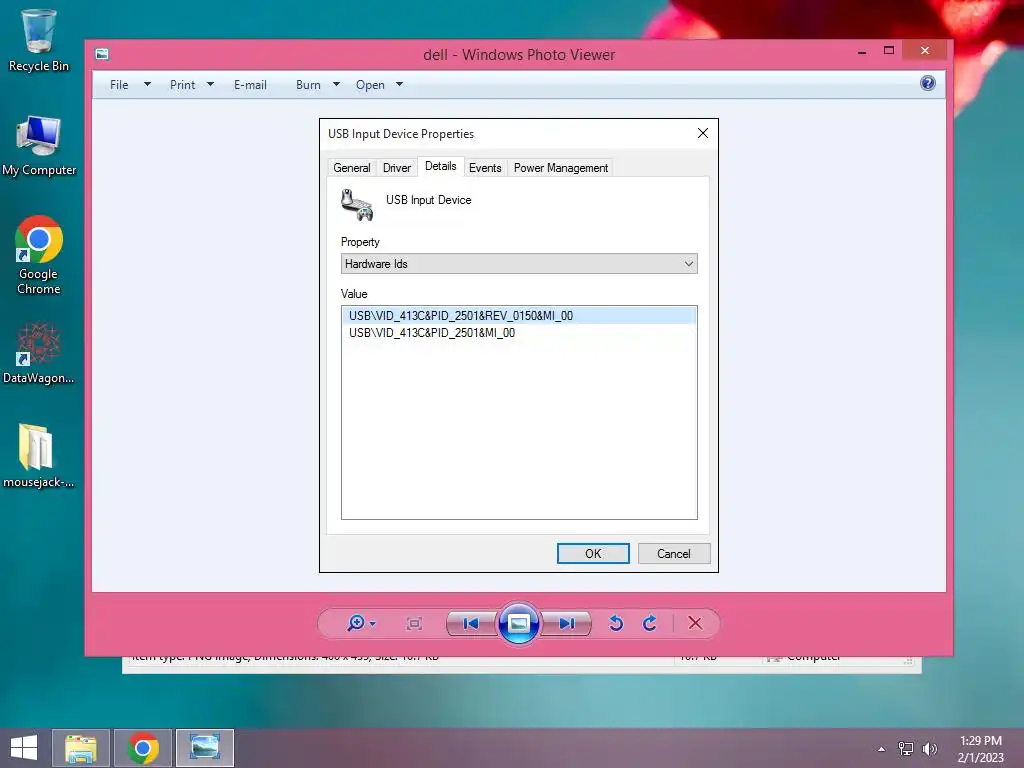Image resolution: width=1024 pixels, height=768 pixels.
Task: Expand the zoom control dropdown arrow
Action: pyautogui.click(x=373, y=624)
